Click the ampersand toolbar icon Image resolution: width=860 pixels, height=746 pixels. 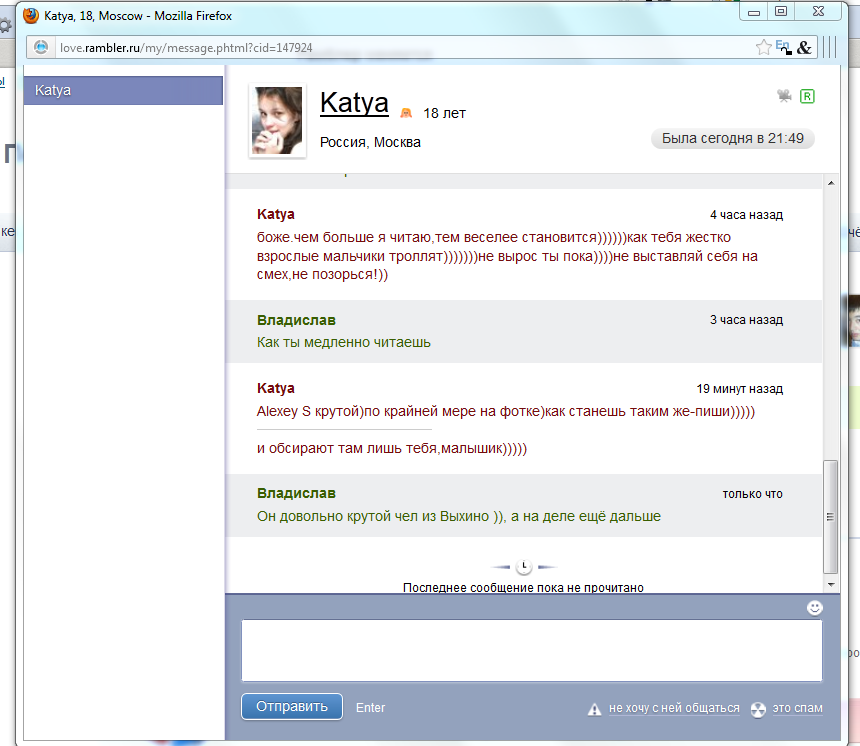[804, 48]
